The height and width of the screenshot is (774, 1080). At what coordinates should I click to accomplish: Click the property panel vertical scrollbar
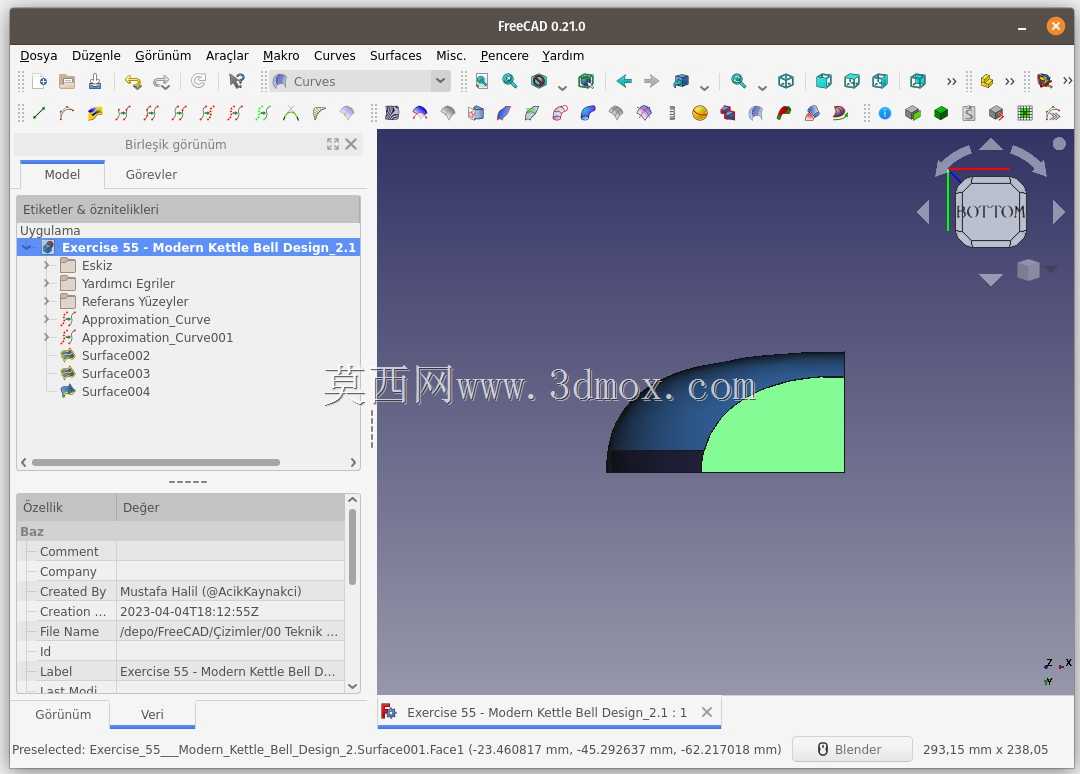click(353, 547)
